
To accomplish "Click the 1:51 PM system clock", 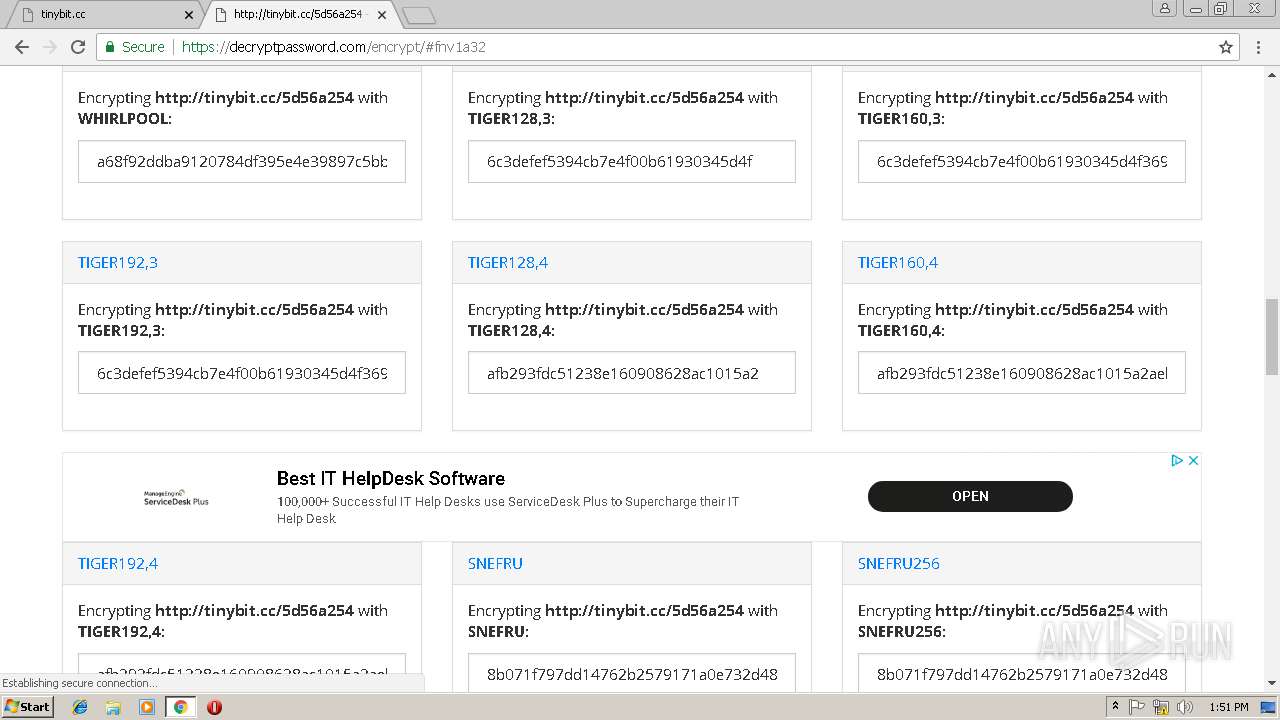I will pos(1228,707).
